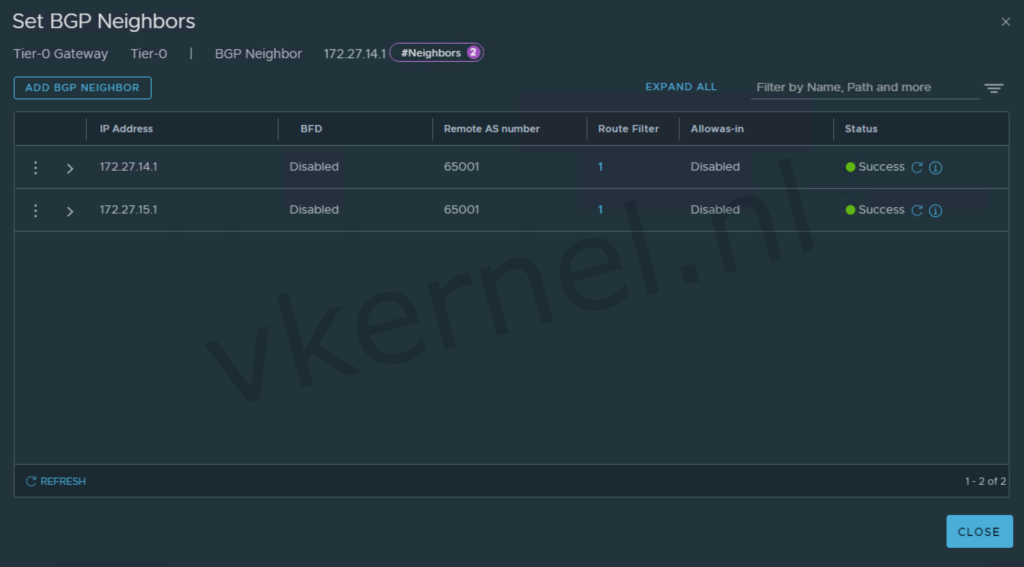Close dialog with the X icon
This screenshot has width=1024, height=567.
point(1005,22)
